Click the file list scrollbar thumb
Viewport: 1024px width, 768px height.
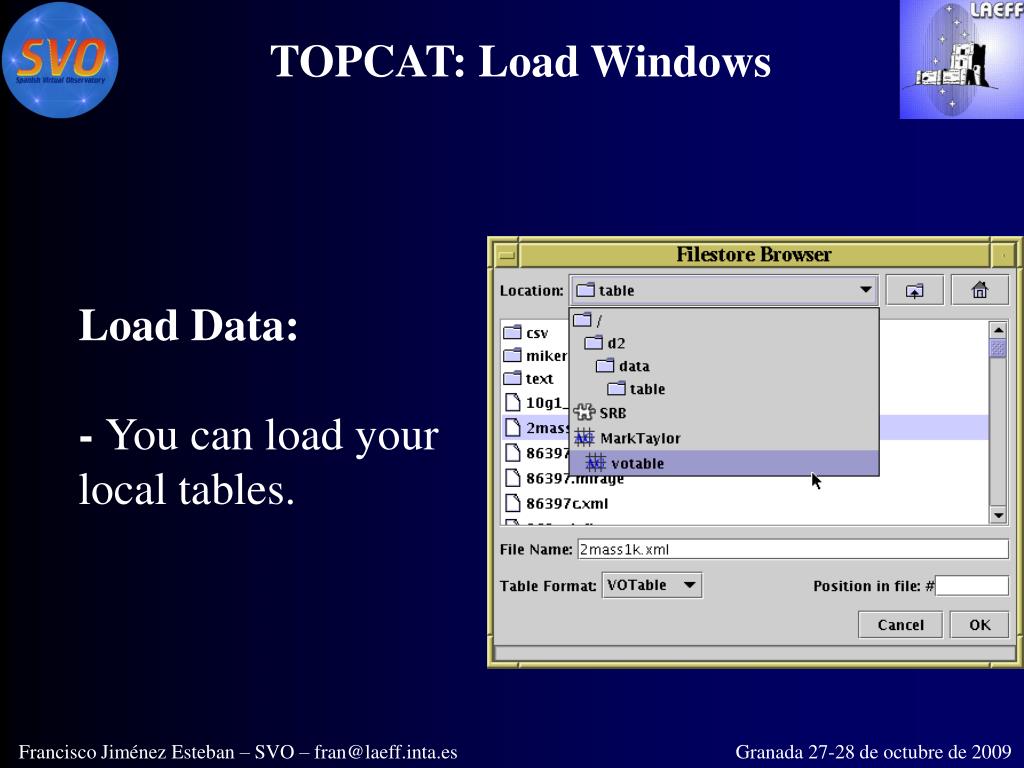[997, 347]
